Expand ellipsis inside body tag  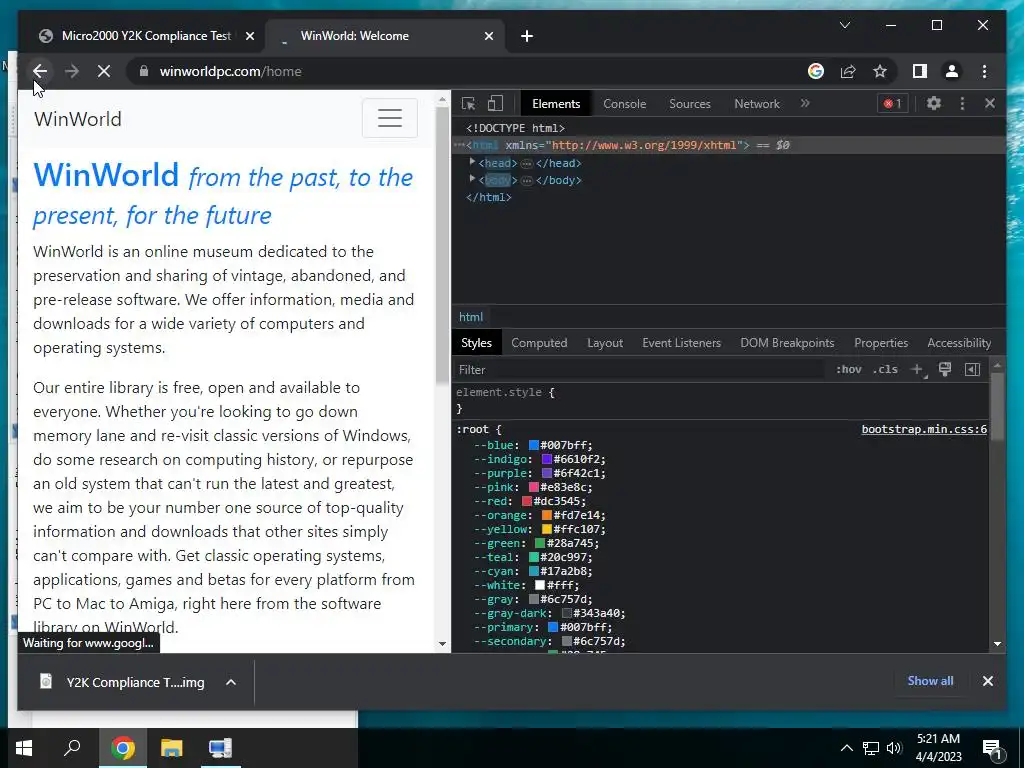(526, 180)
